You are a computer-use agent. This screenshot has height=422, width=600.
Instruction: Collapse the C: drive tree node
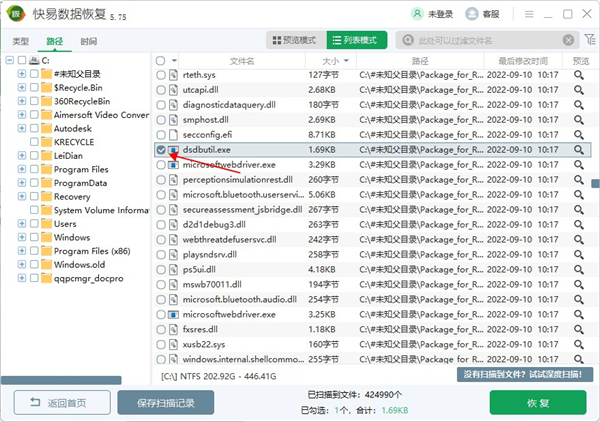[10, 60]
